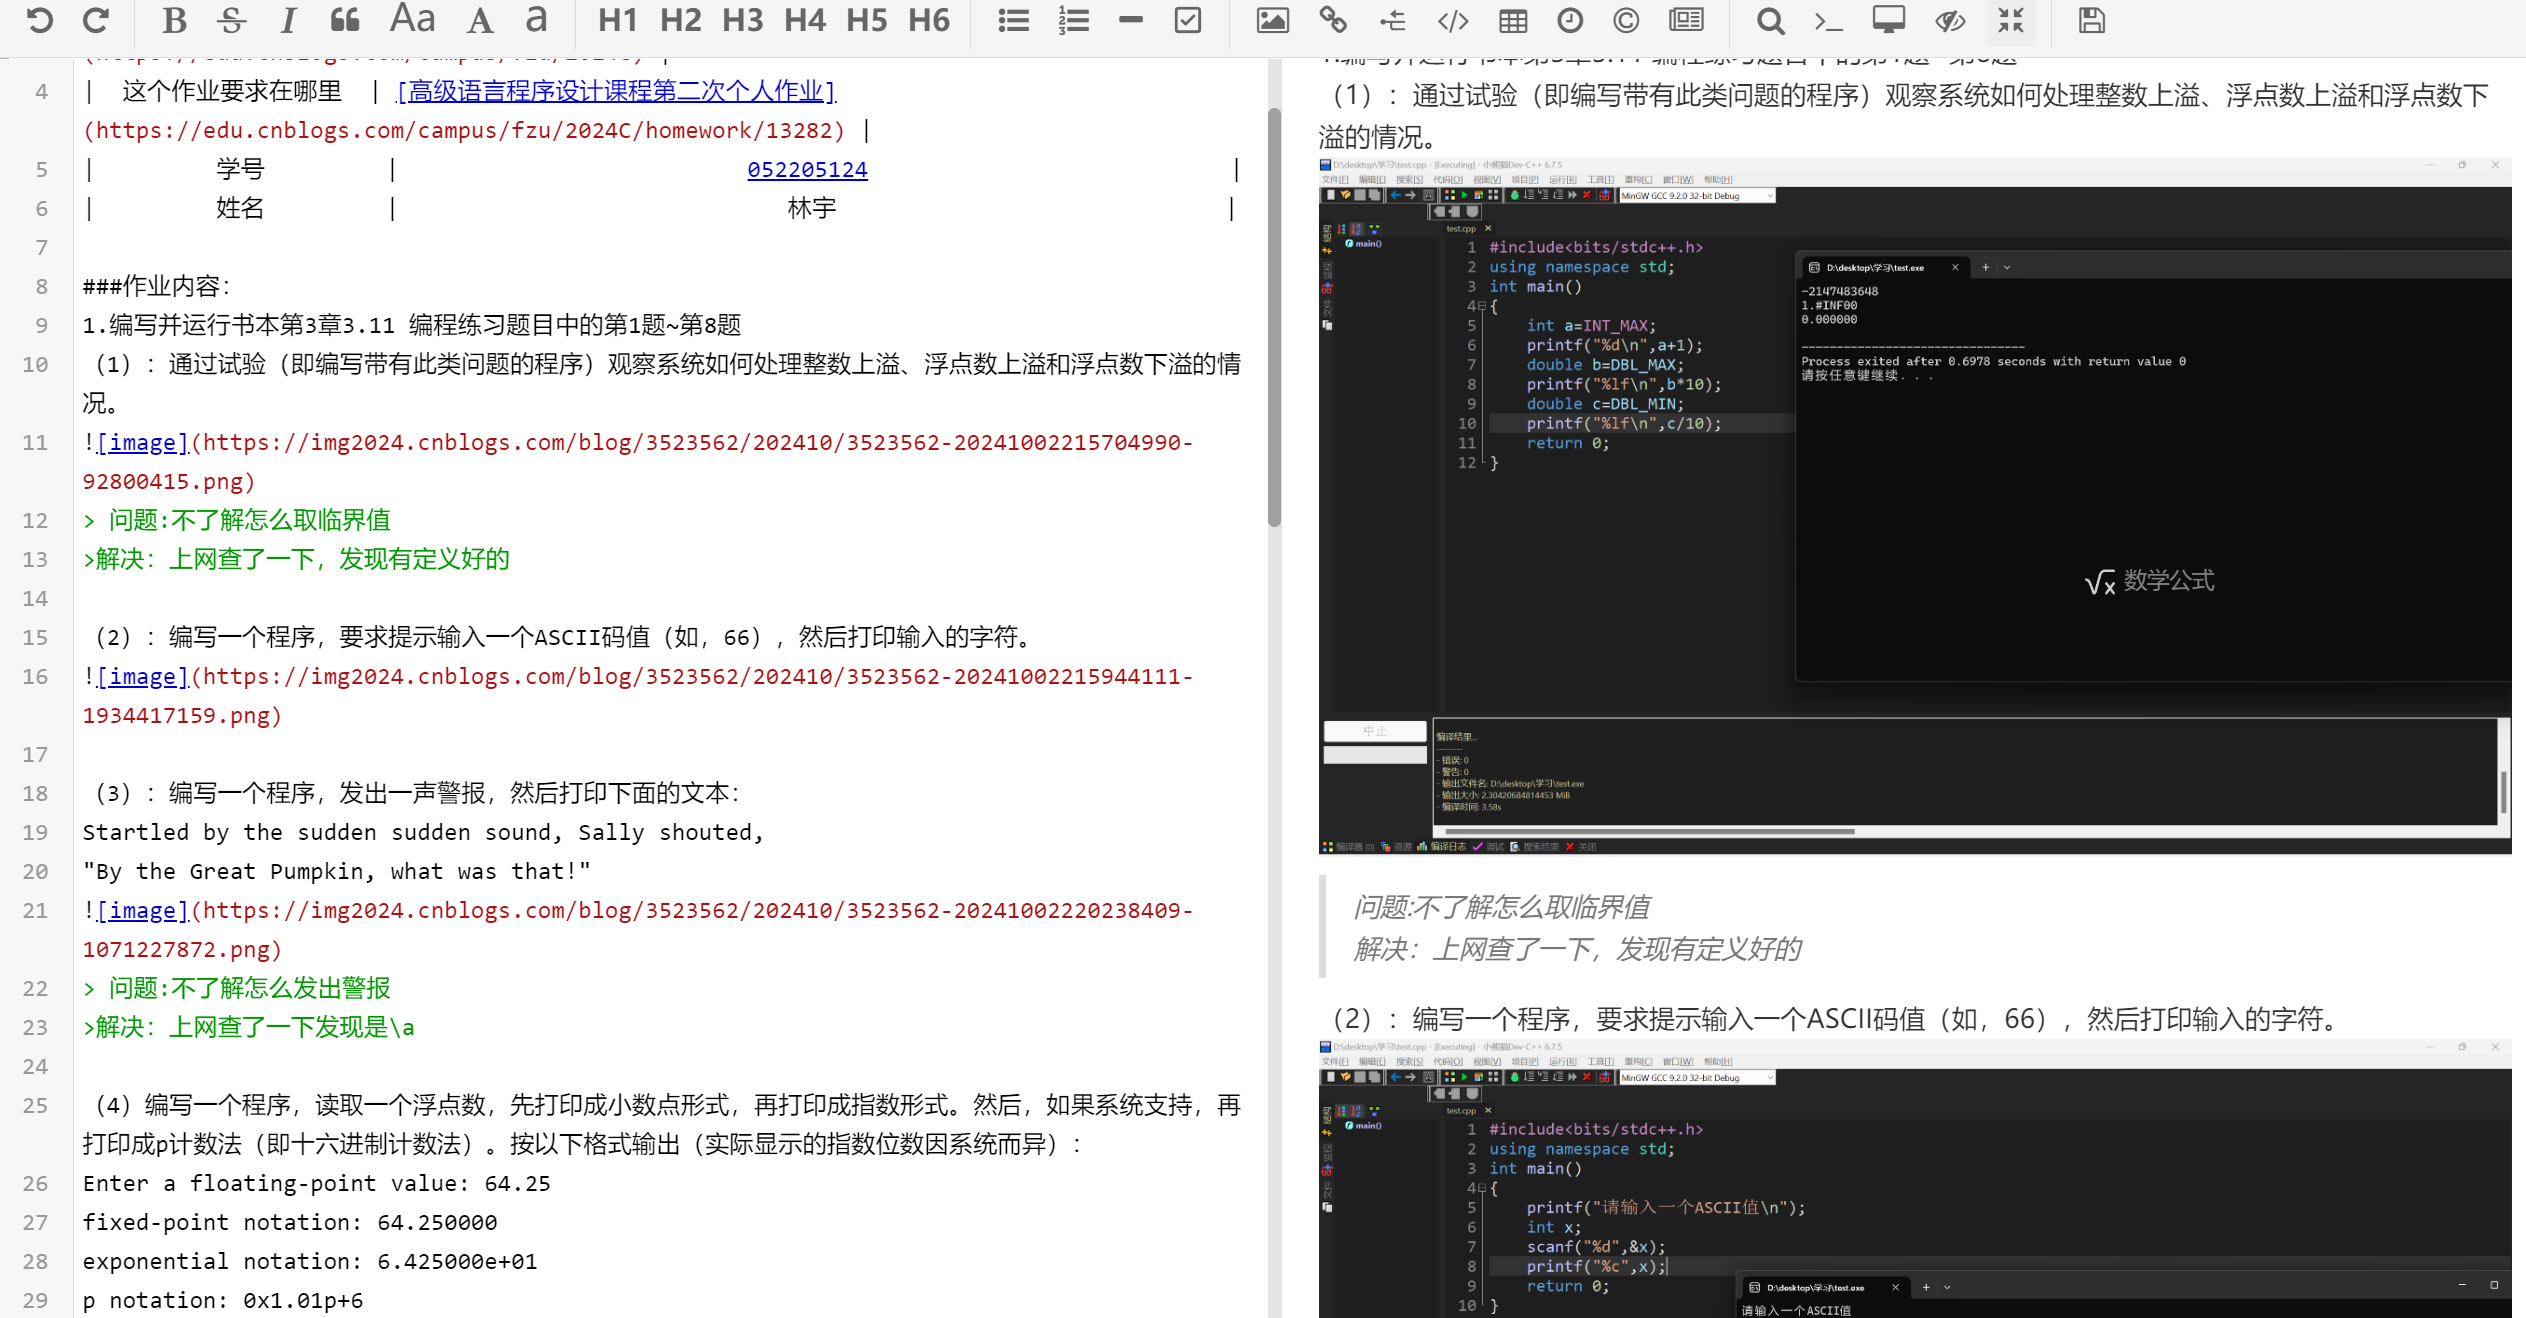This screenshot has height=1318, width=2526.
Task: Insert a block quote
Action: pos(345,20)
